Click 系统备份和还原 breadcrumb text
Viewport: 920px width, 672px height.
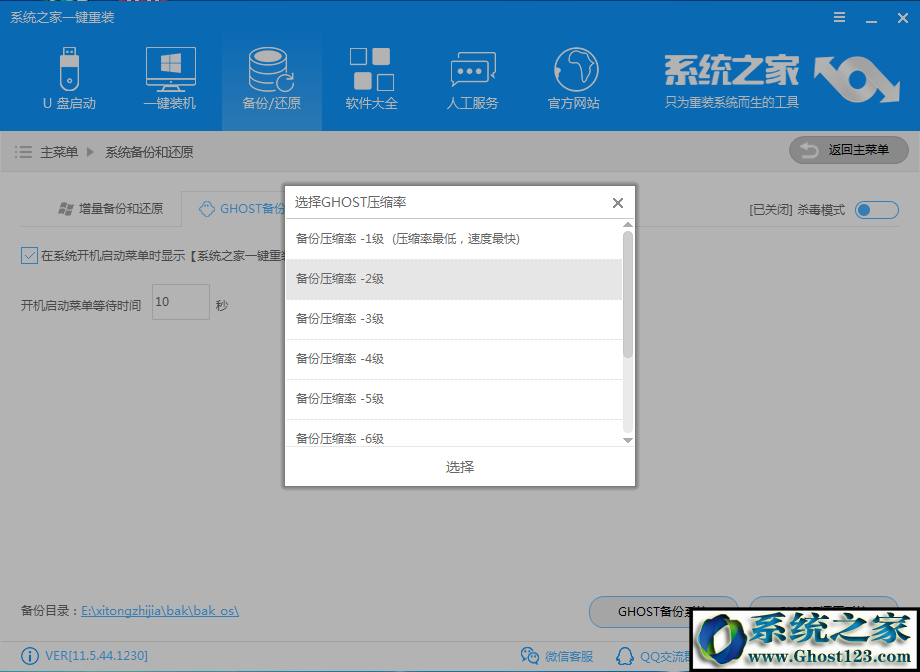tap(149, 153)
